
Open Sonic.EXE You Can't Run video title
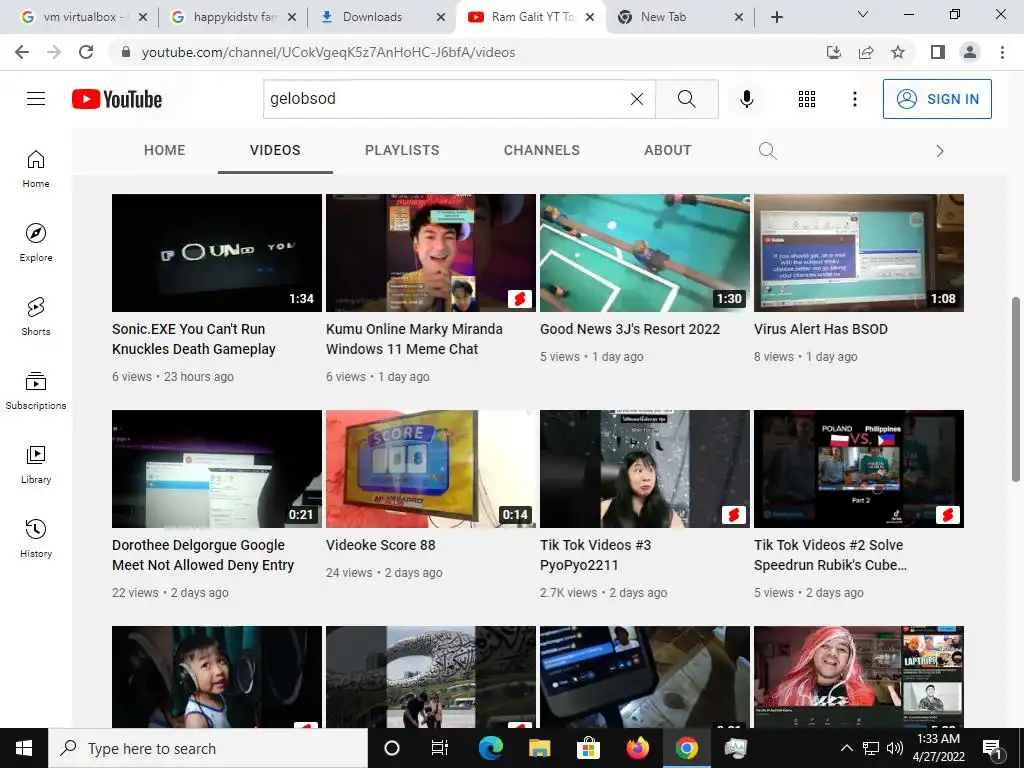point(194,339)
